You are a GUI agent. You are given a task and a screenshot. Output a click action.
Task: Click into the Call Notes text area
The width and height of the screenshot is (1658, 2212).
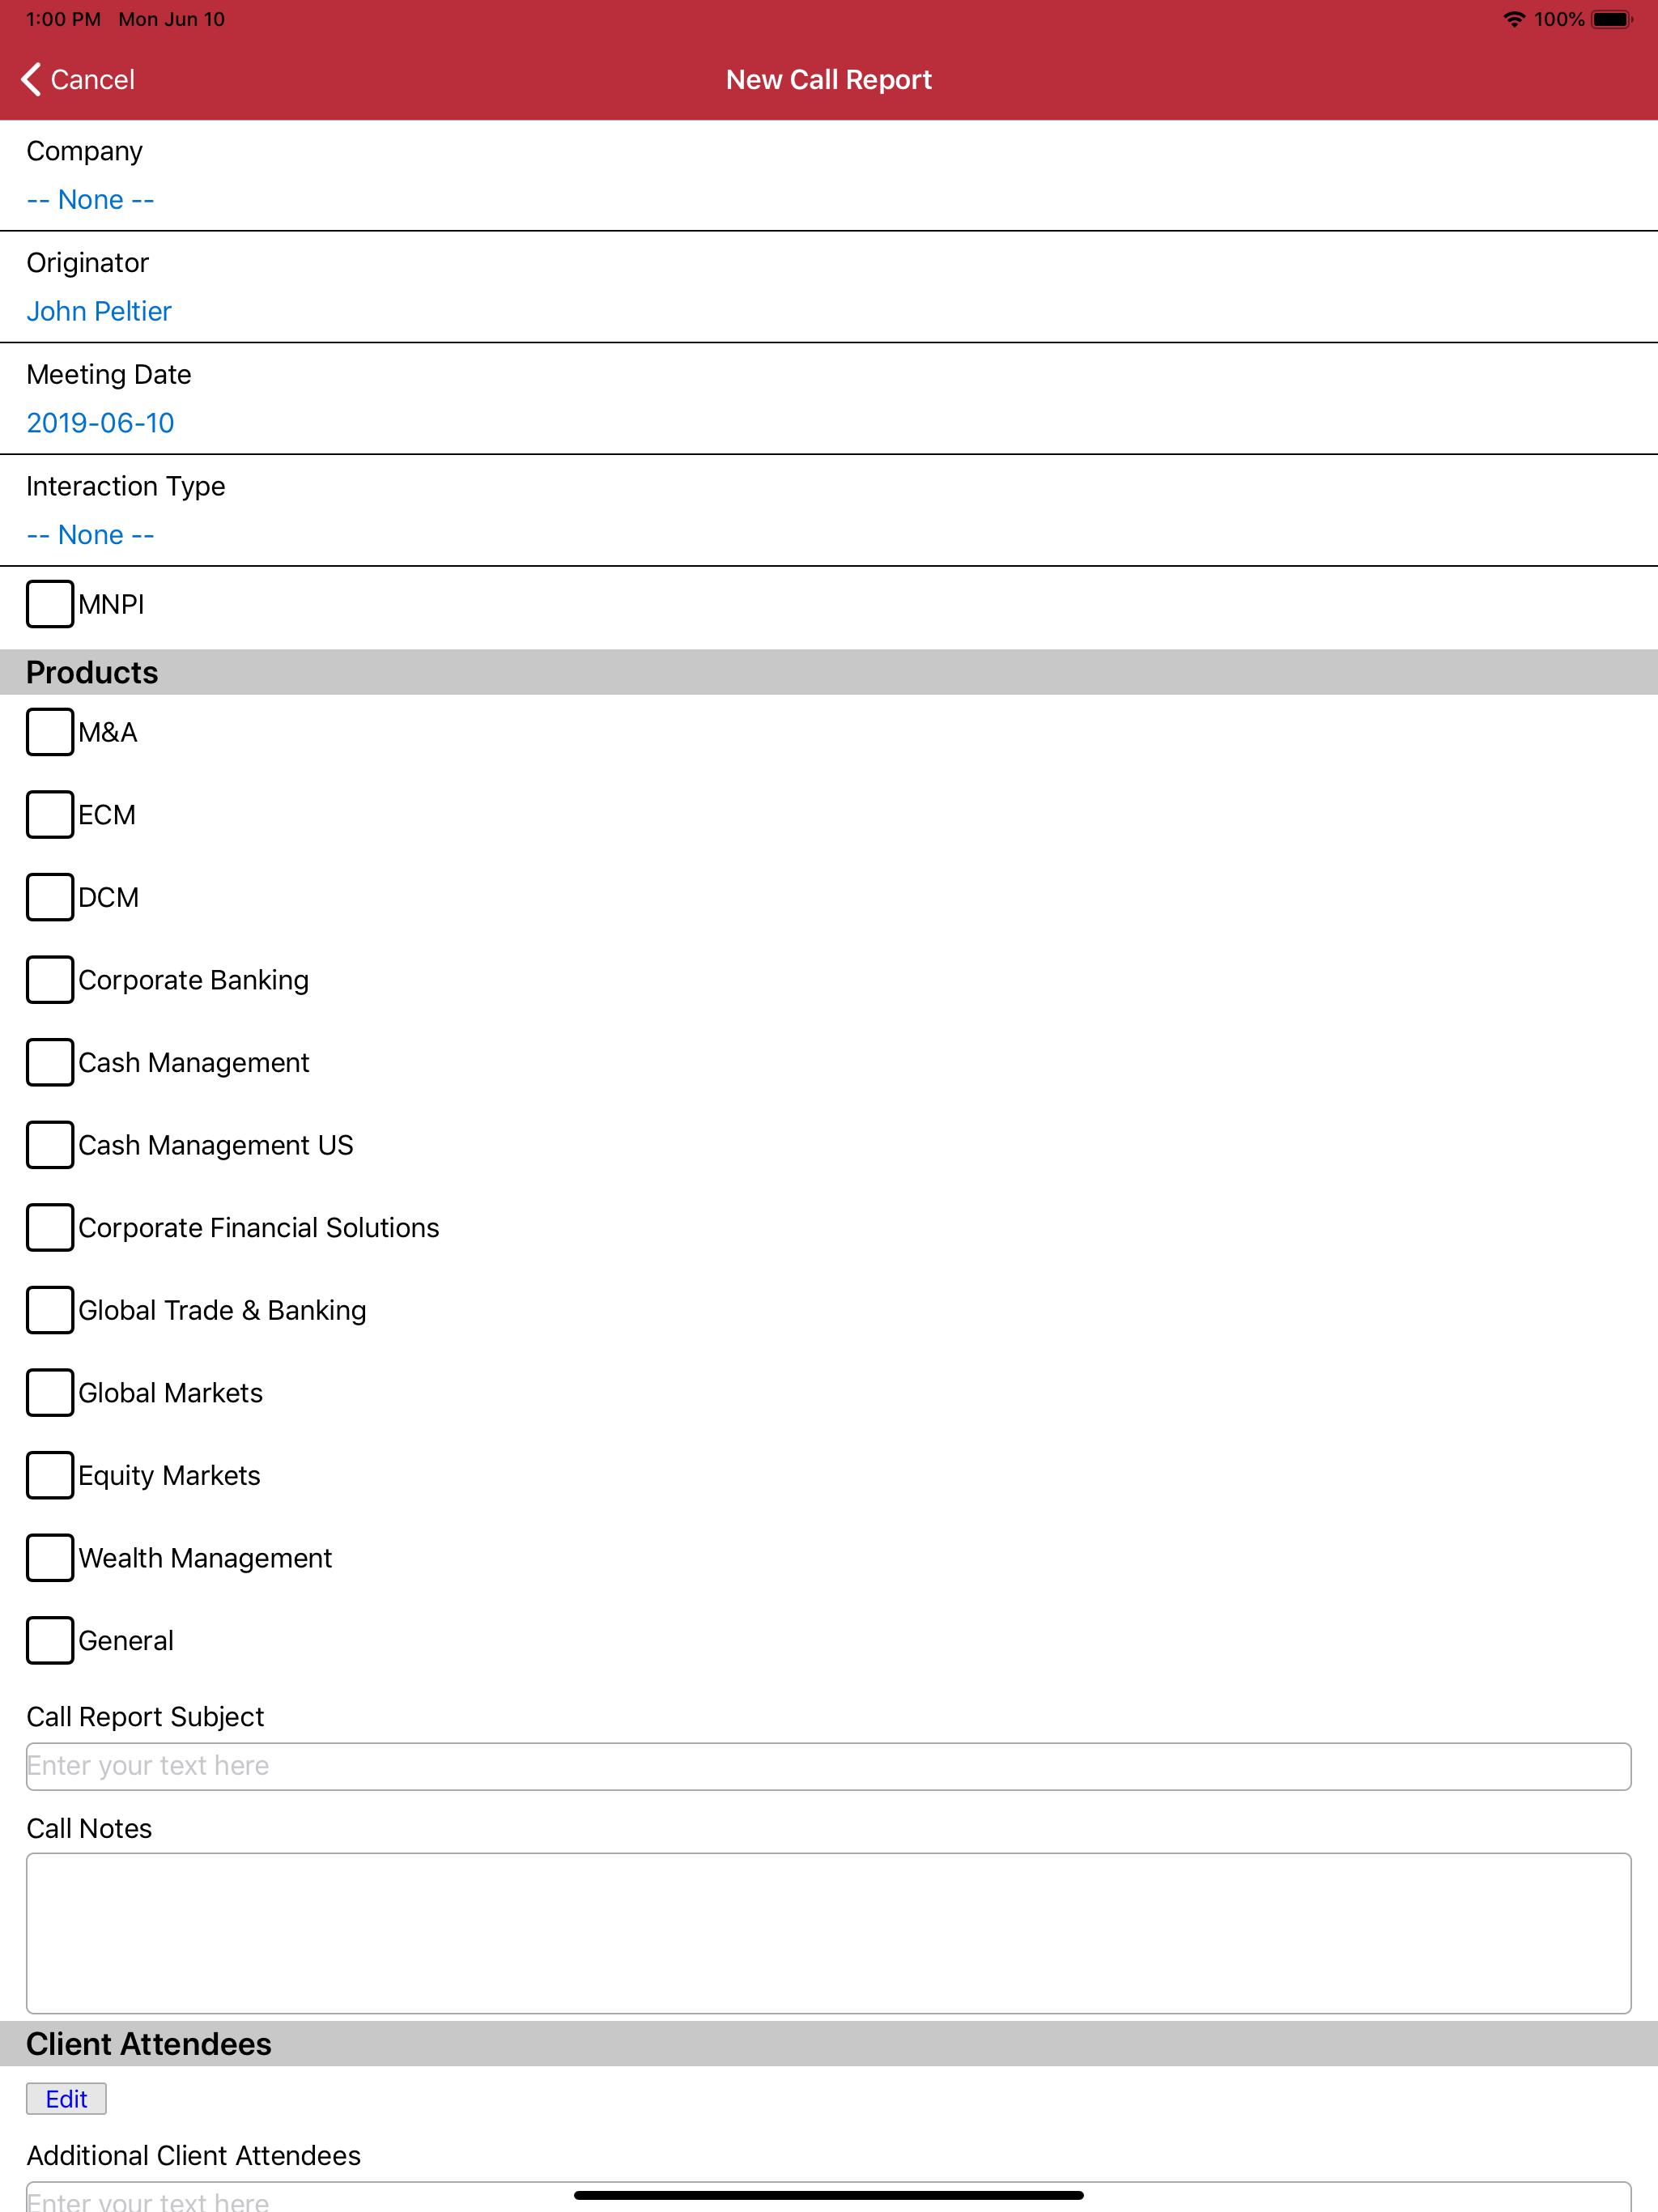pos(829,1934)
